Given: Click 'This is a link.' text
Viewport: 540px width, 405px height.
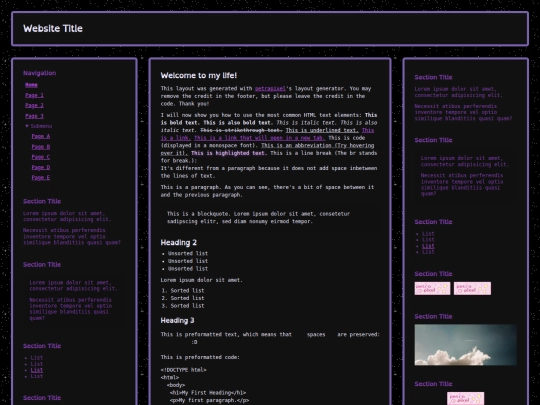Looking at the screenshot, I should click(x=176, y=138).
